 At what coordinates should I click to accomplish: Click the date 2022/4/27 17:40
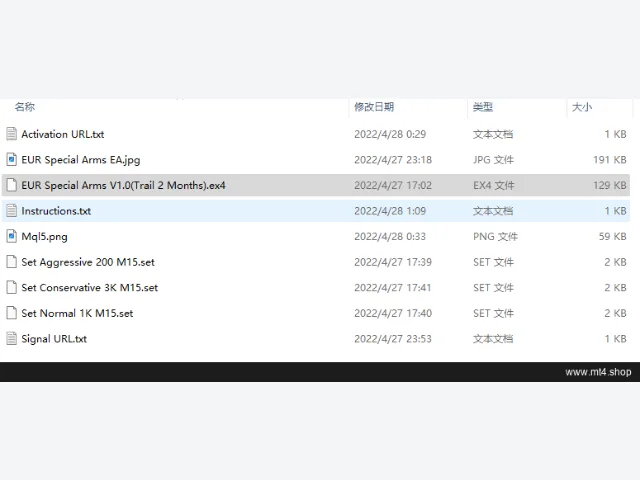393,313
